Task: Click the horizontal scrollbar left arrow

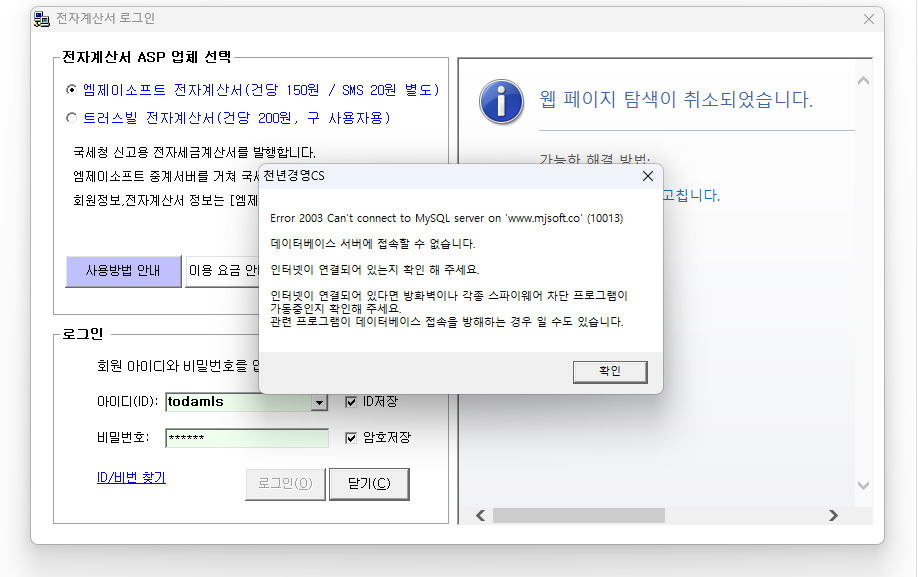Action: pyautogui.click(x=481, y=516)
